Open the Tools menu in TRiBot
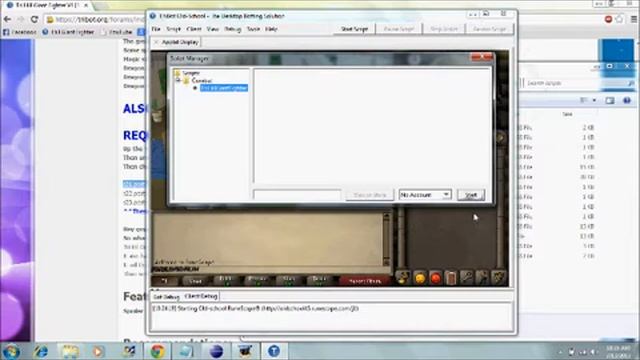640x360 pixels. (253, 29)
